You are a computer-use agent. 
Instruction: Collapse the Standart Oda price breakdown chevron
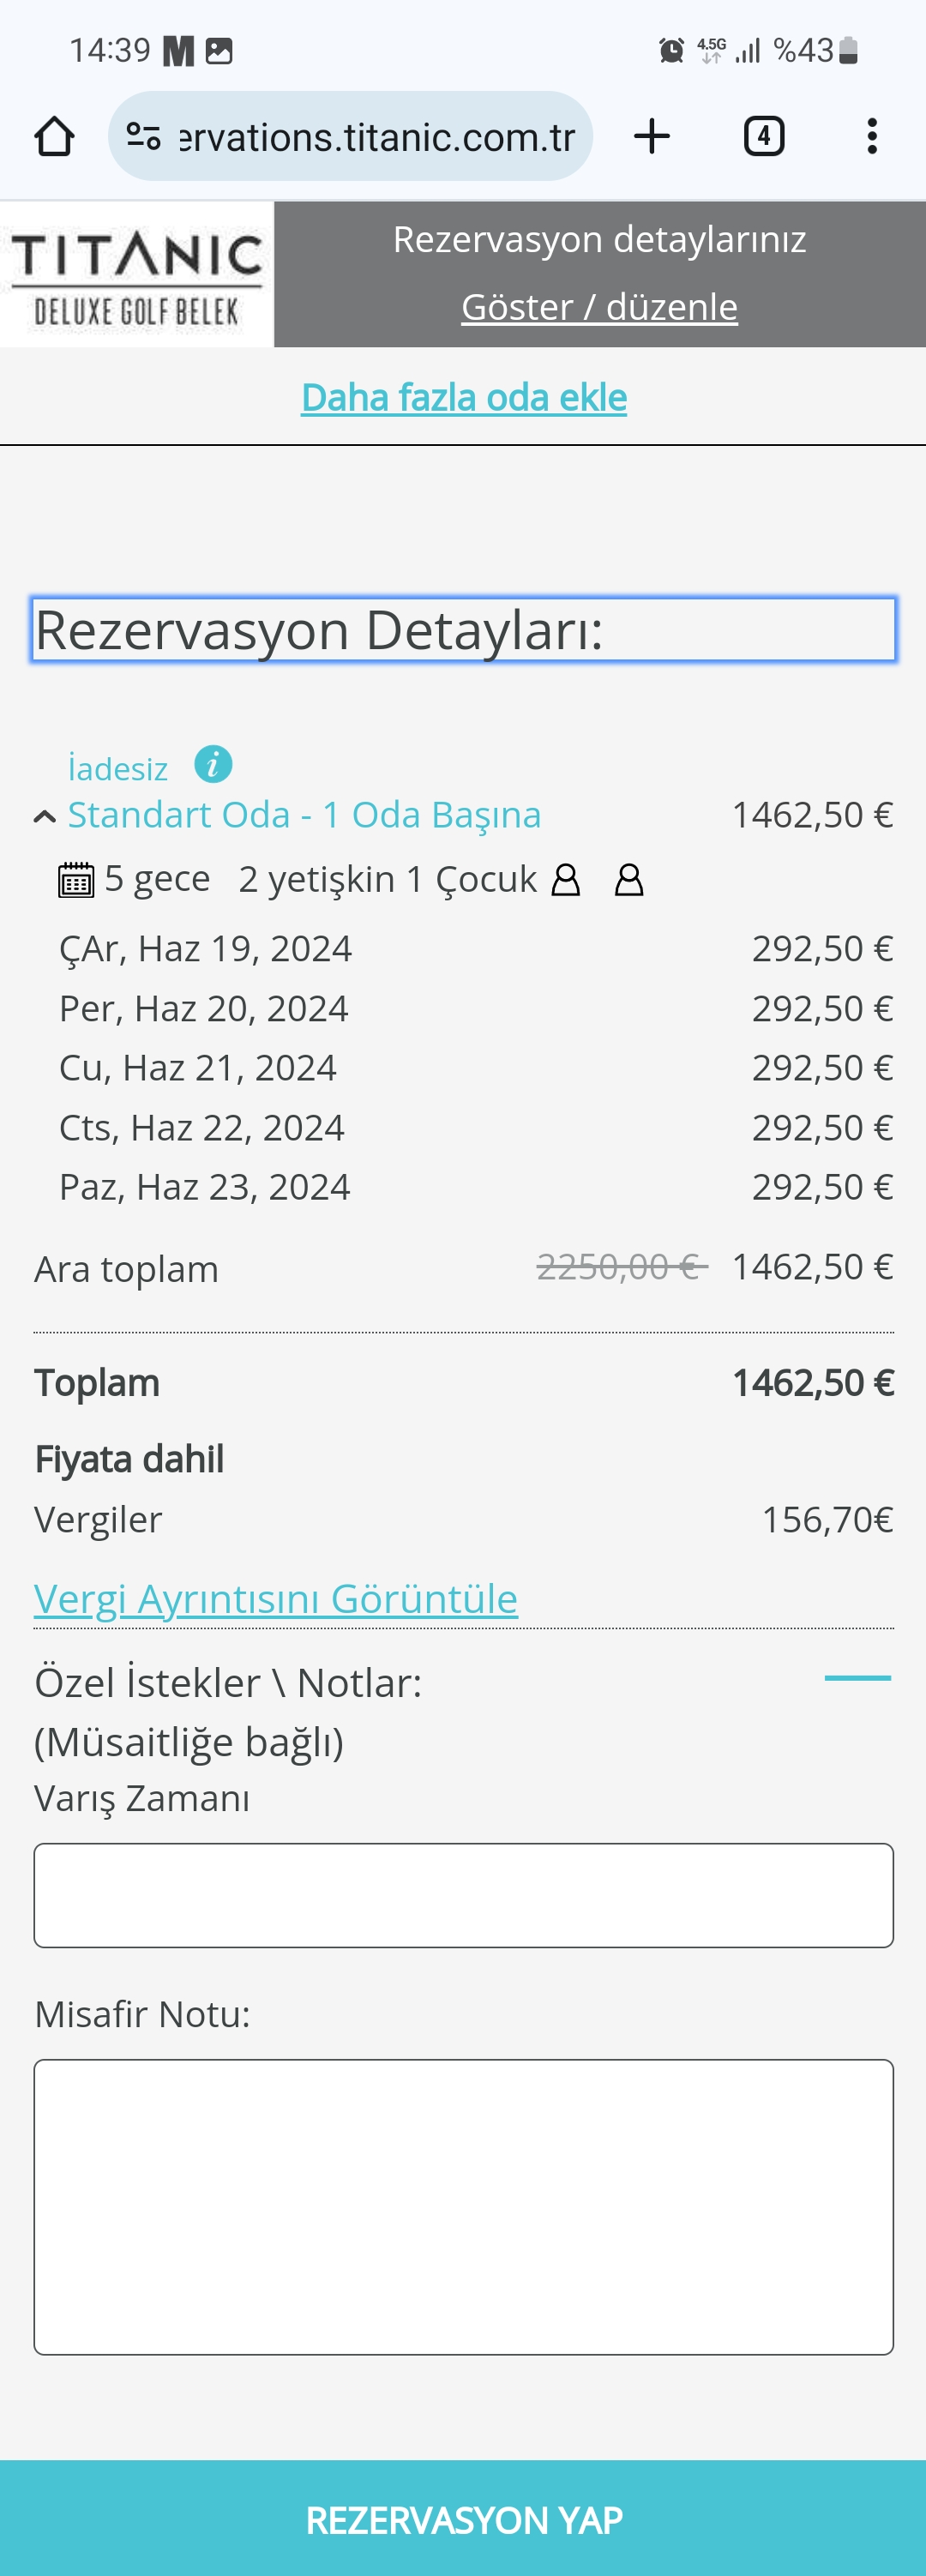(45, 817)
